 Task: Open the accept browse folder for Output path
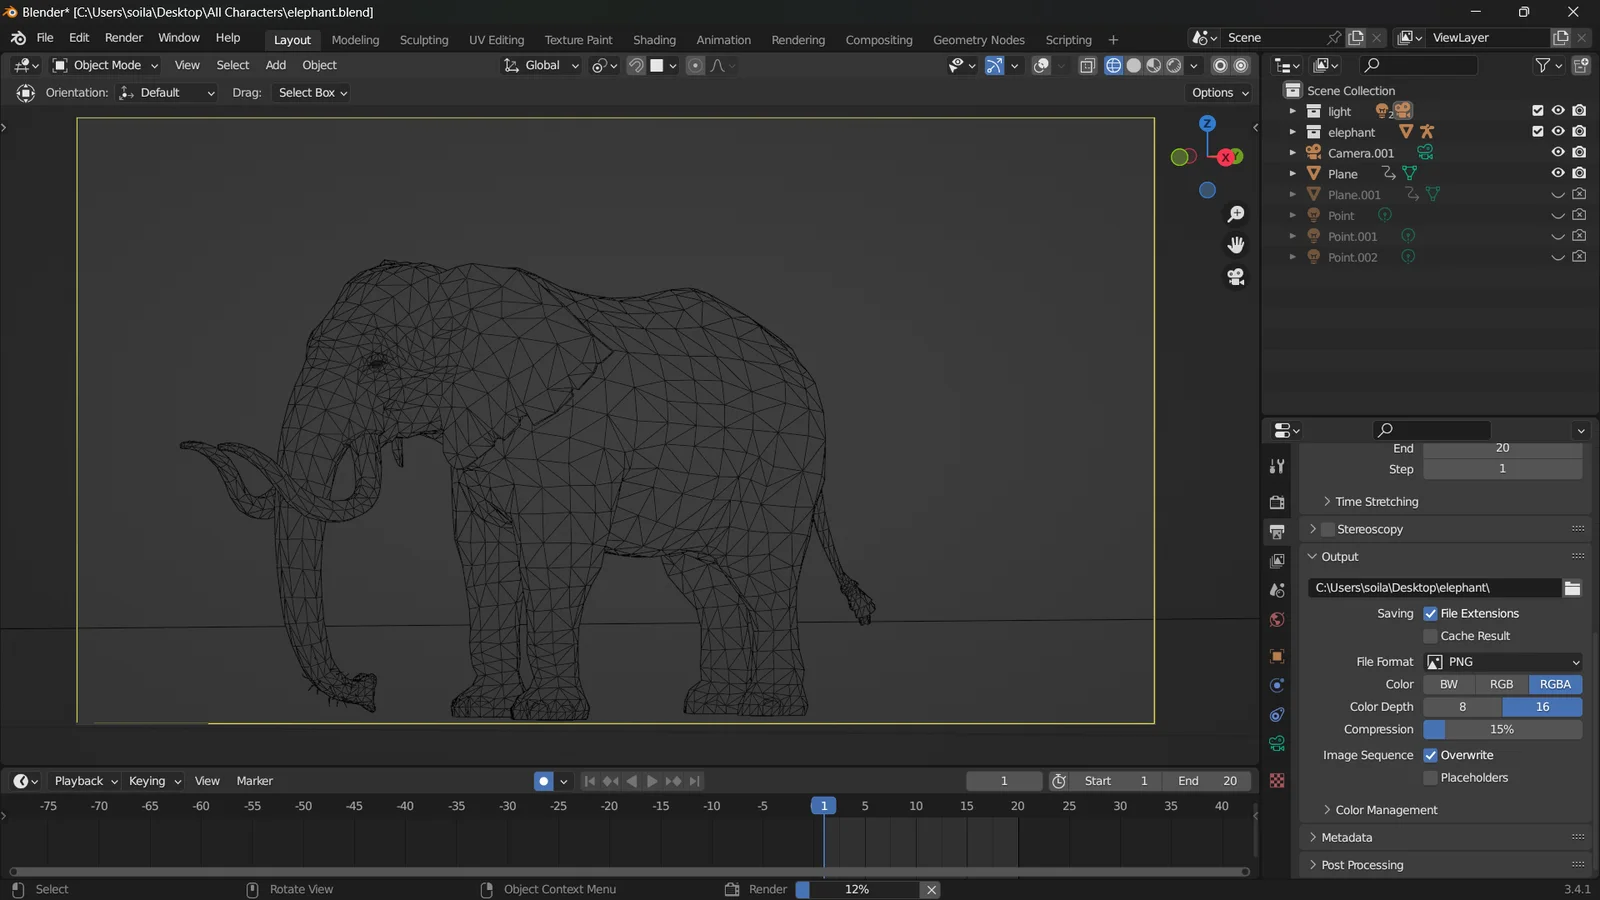coord(1572,588)
